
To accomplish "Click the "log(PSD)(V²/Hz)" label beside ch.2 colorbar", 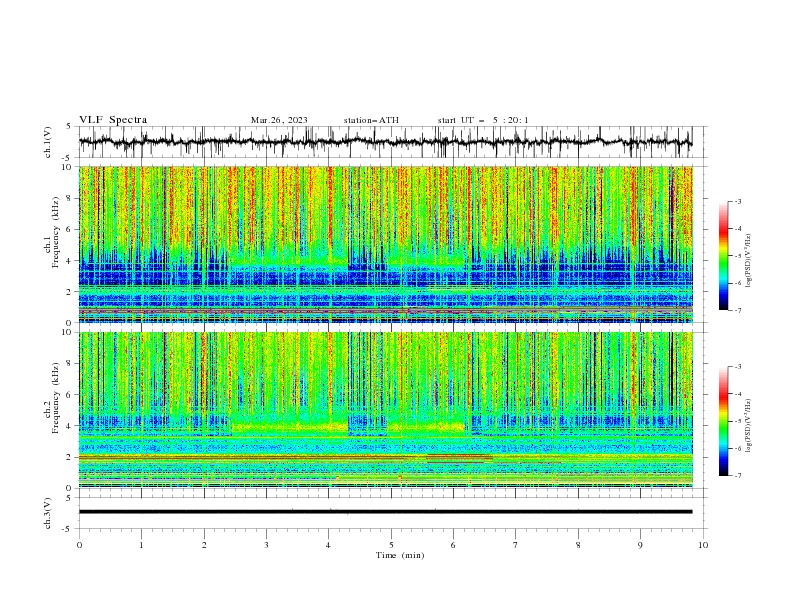I will 749,426.
